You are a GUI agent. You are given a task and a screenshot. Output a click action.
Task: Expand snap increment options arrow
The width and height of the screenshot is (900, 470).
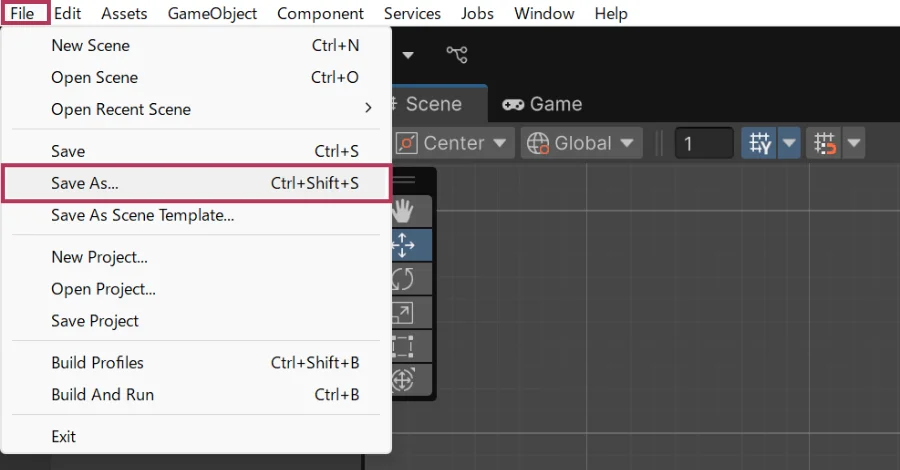853,143
